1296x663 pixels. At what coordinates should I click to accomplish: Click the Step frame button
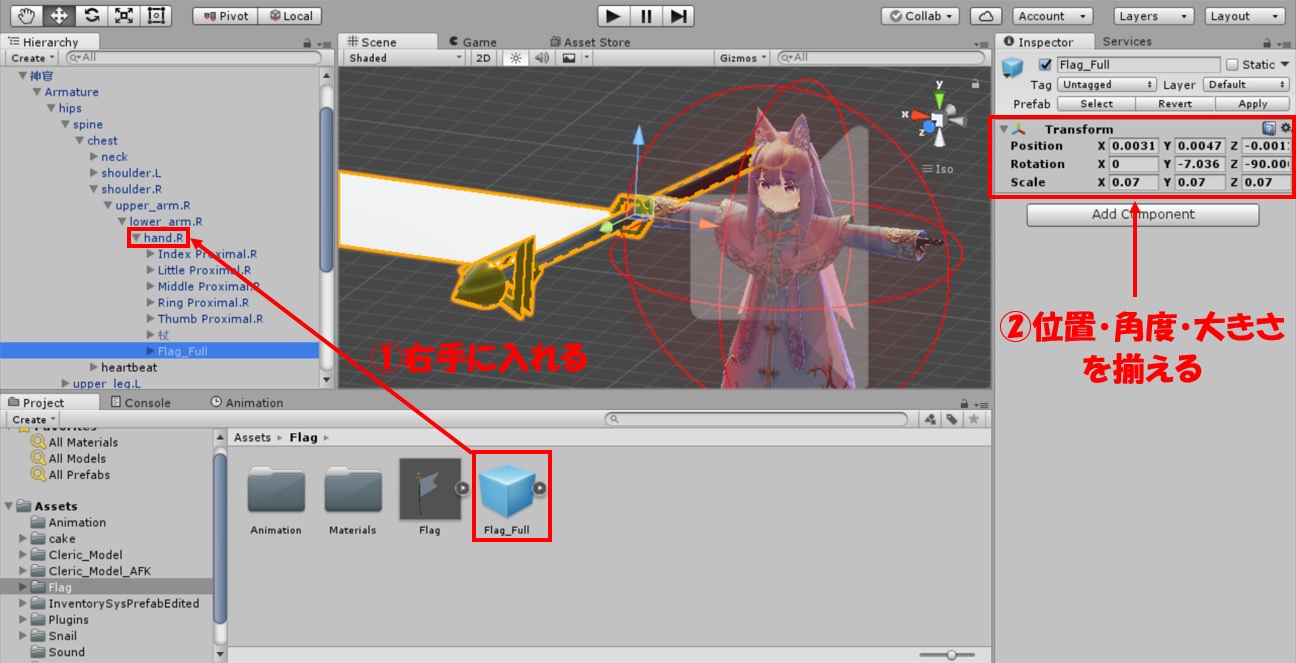pyautogui.click(x=678, y=16)
